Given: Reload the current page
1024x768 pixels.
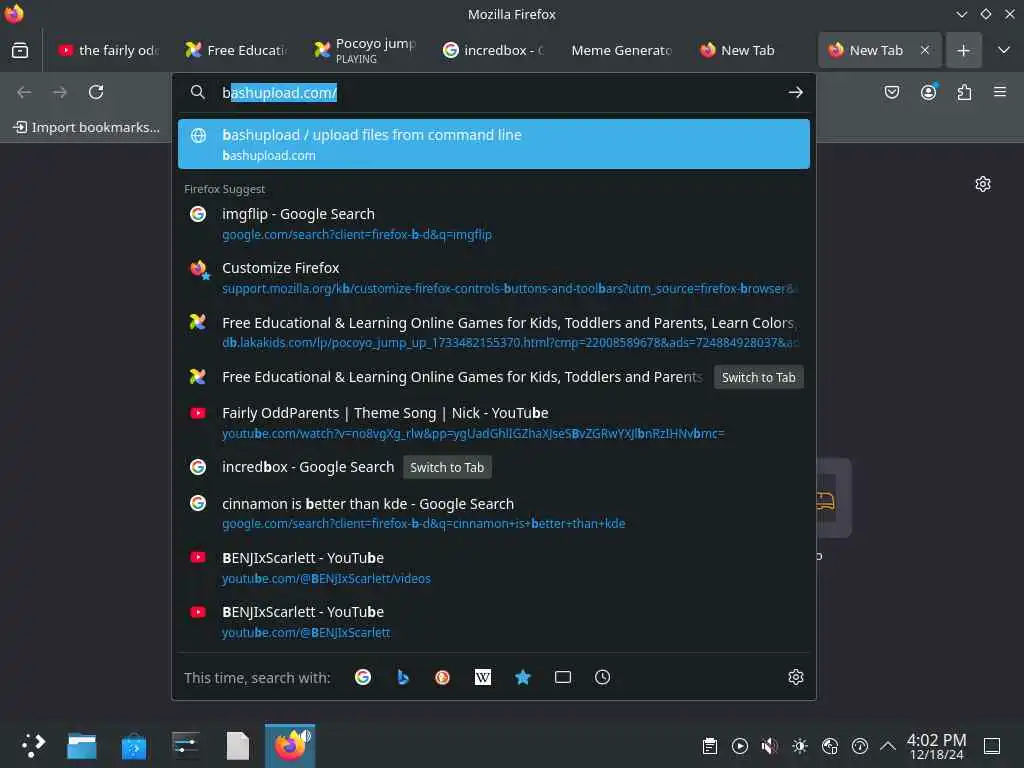Looking at the screenshot, I should (x=96, y=92).
